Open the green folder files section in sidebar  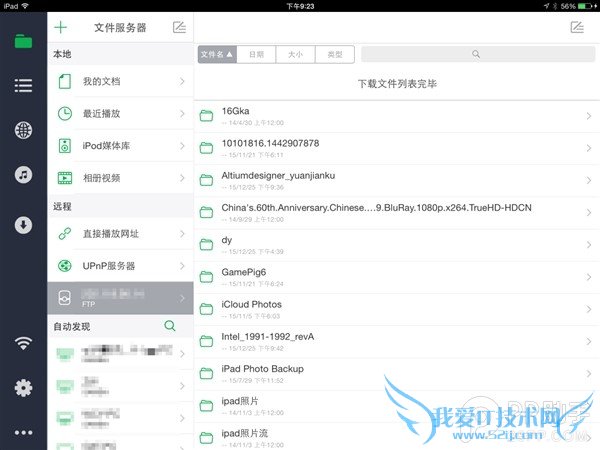coord(23,41)
